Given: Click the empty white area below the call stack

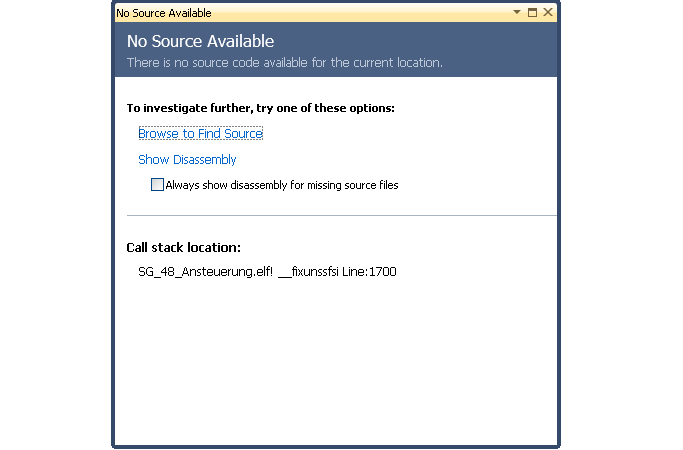Looking at the screenshot, I should [x=335, y=362].
